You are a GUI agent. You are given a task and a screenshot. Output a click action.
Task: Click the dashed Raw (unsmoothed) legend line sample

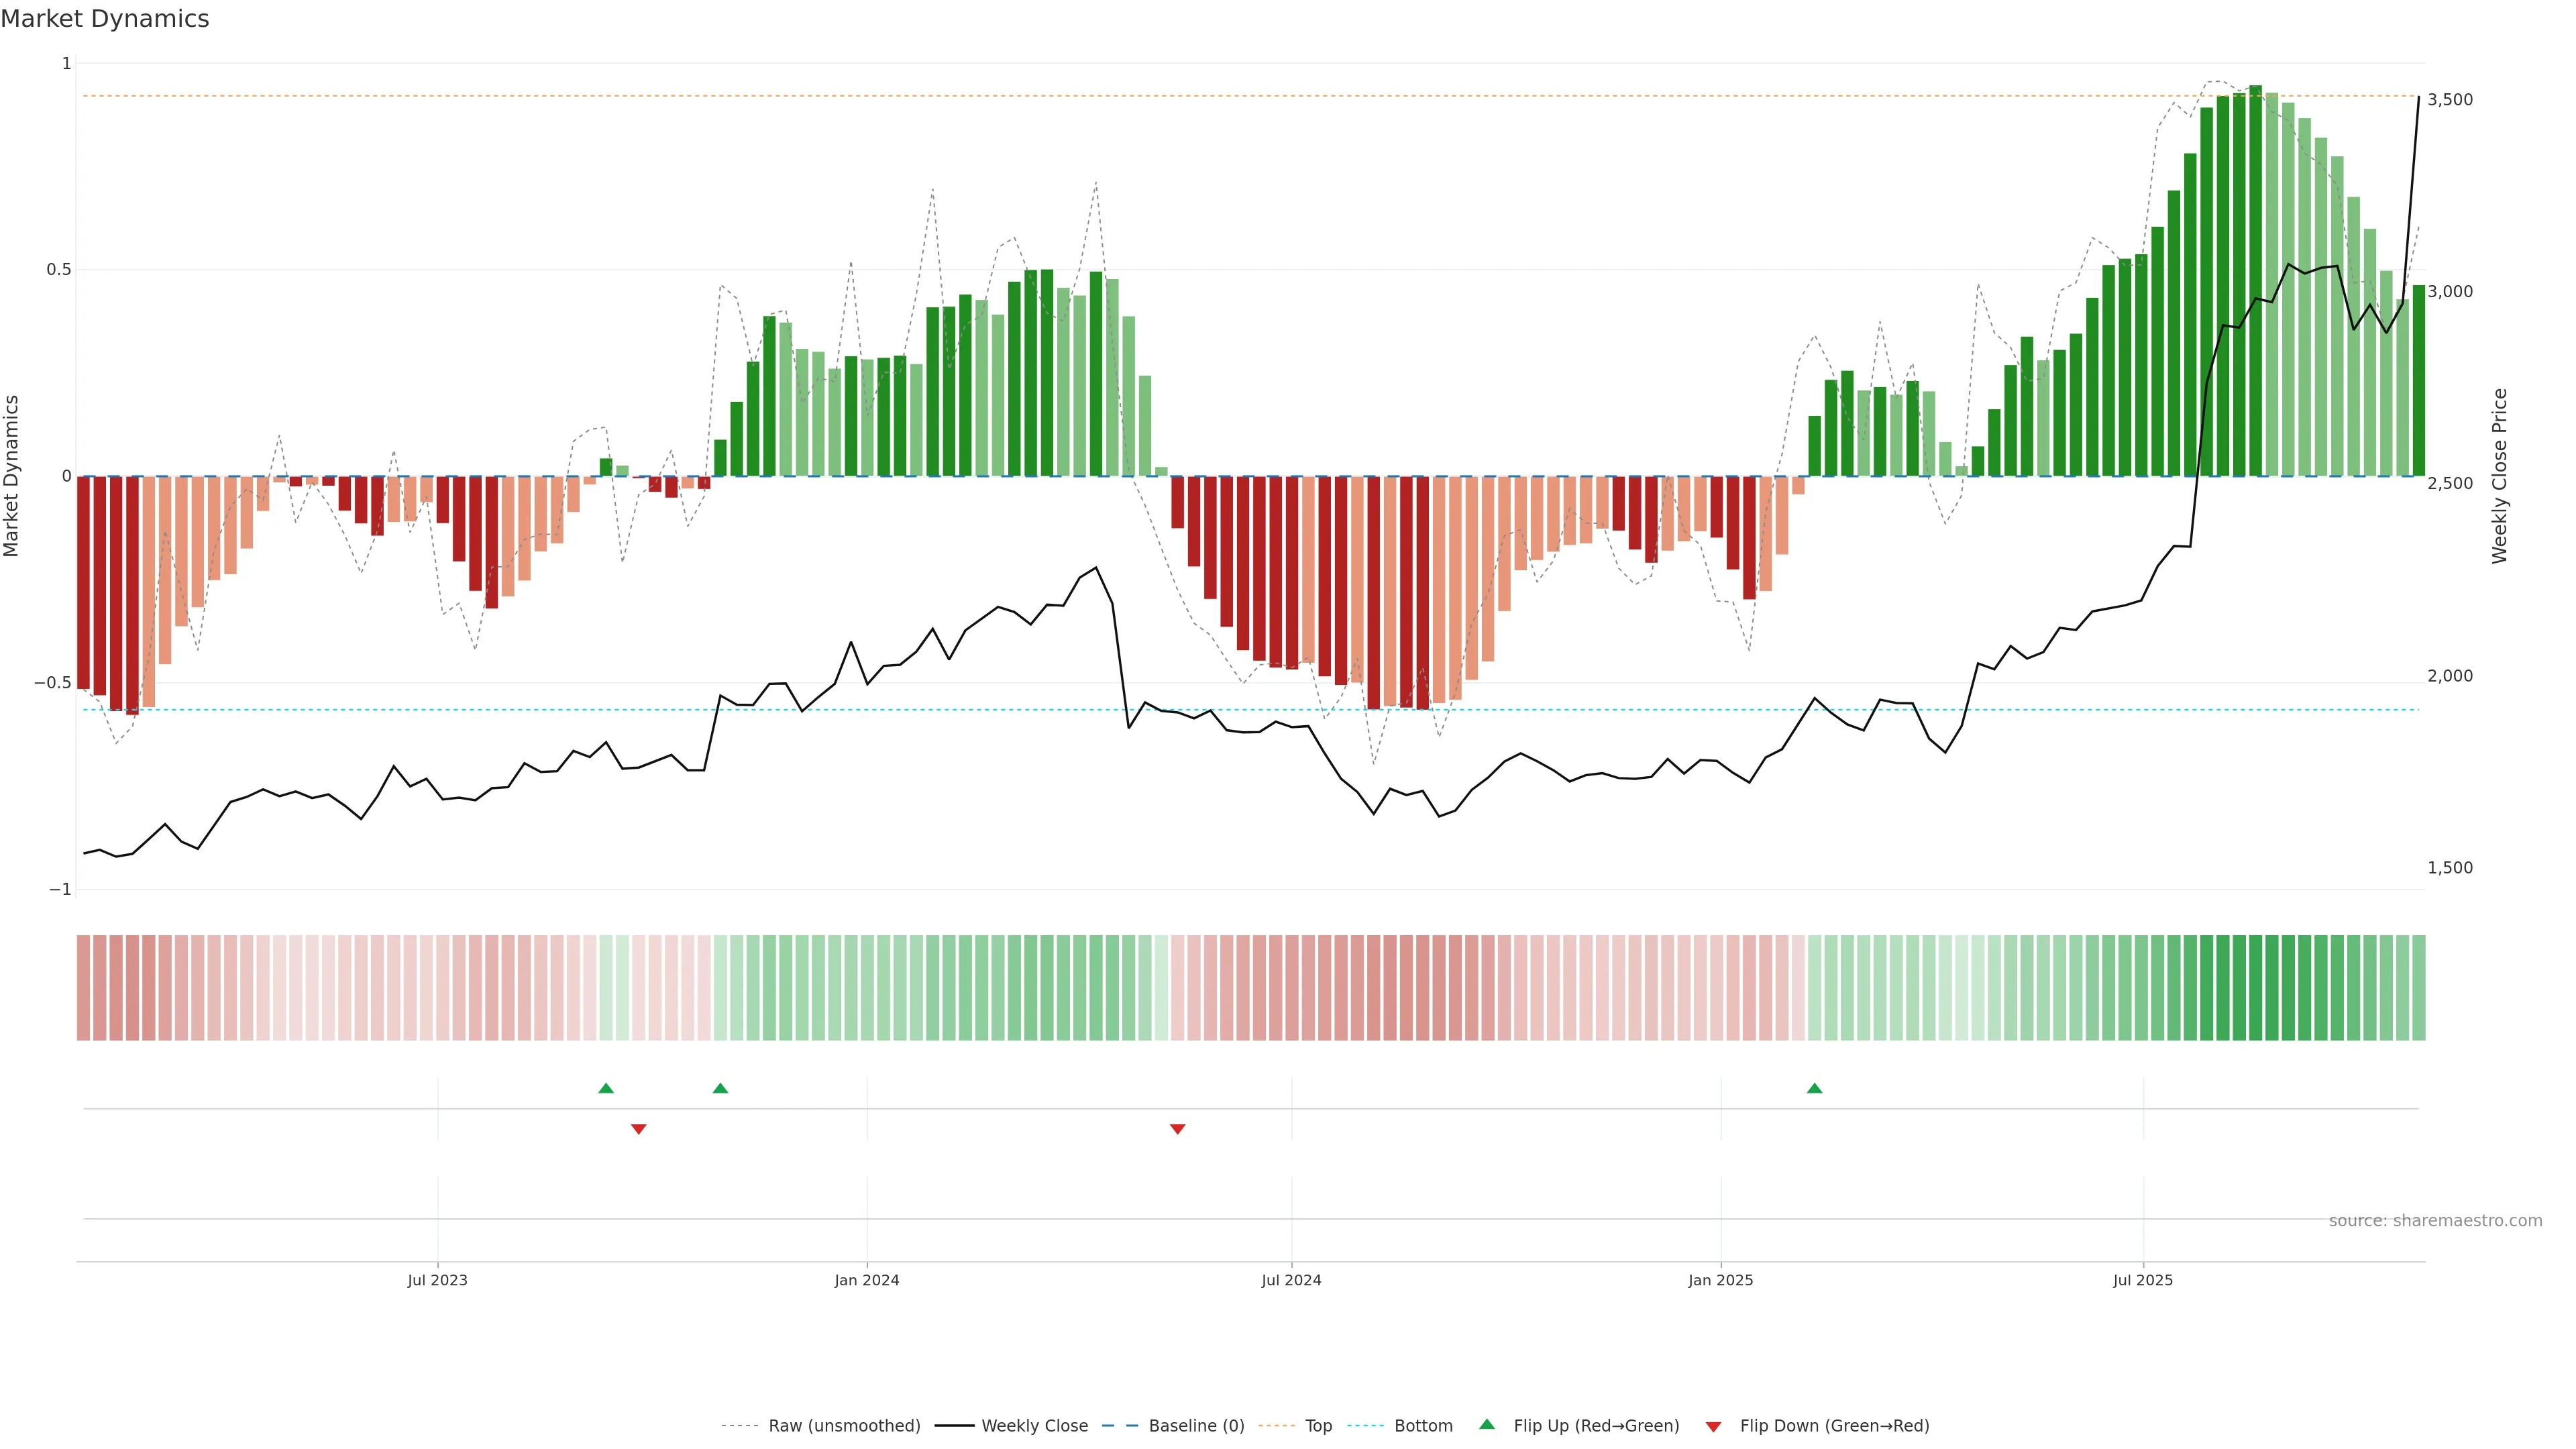739,1426
